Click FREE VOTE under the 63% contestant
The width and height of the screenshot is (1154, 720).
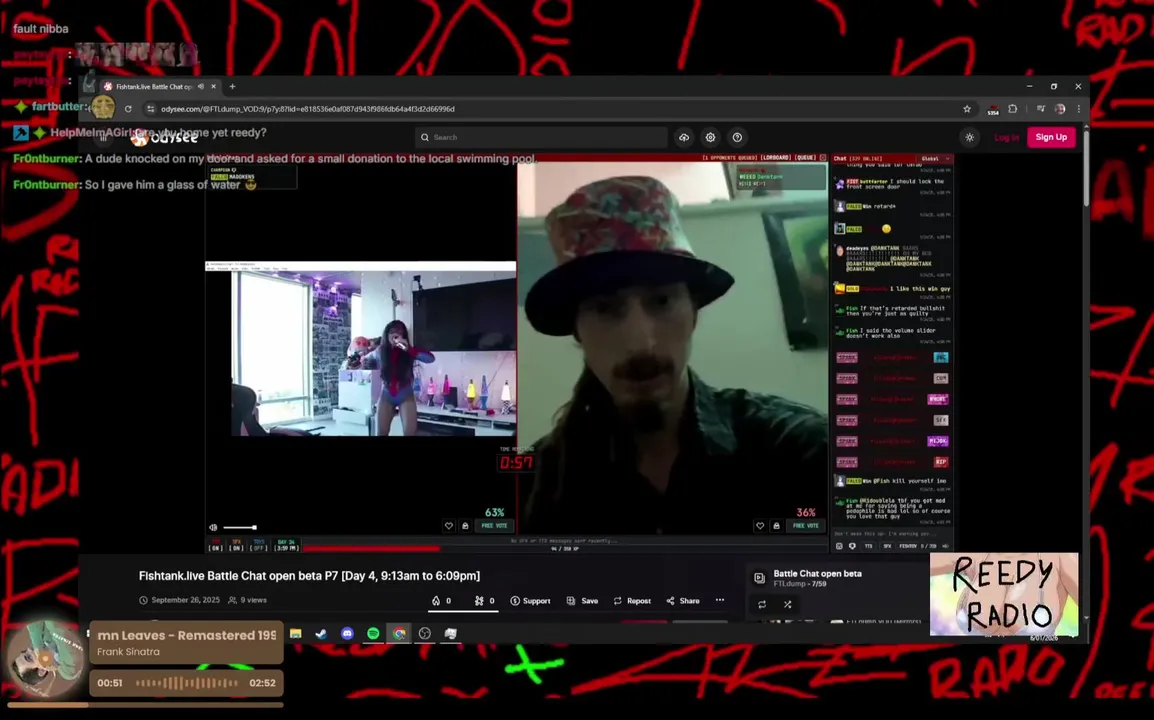click(495, 526)
